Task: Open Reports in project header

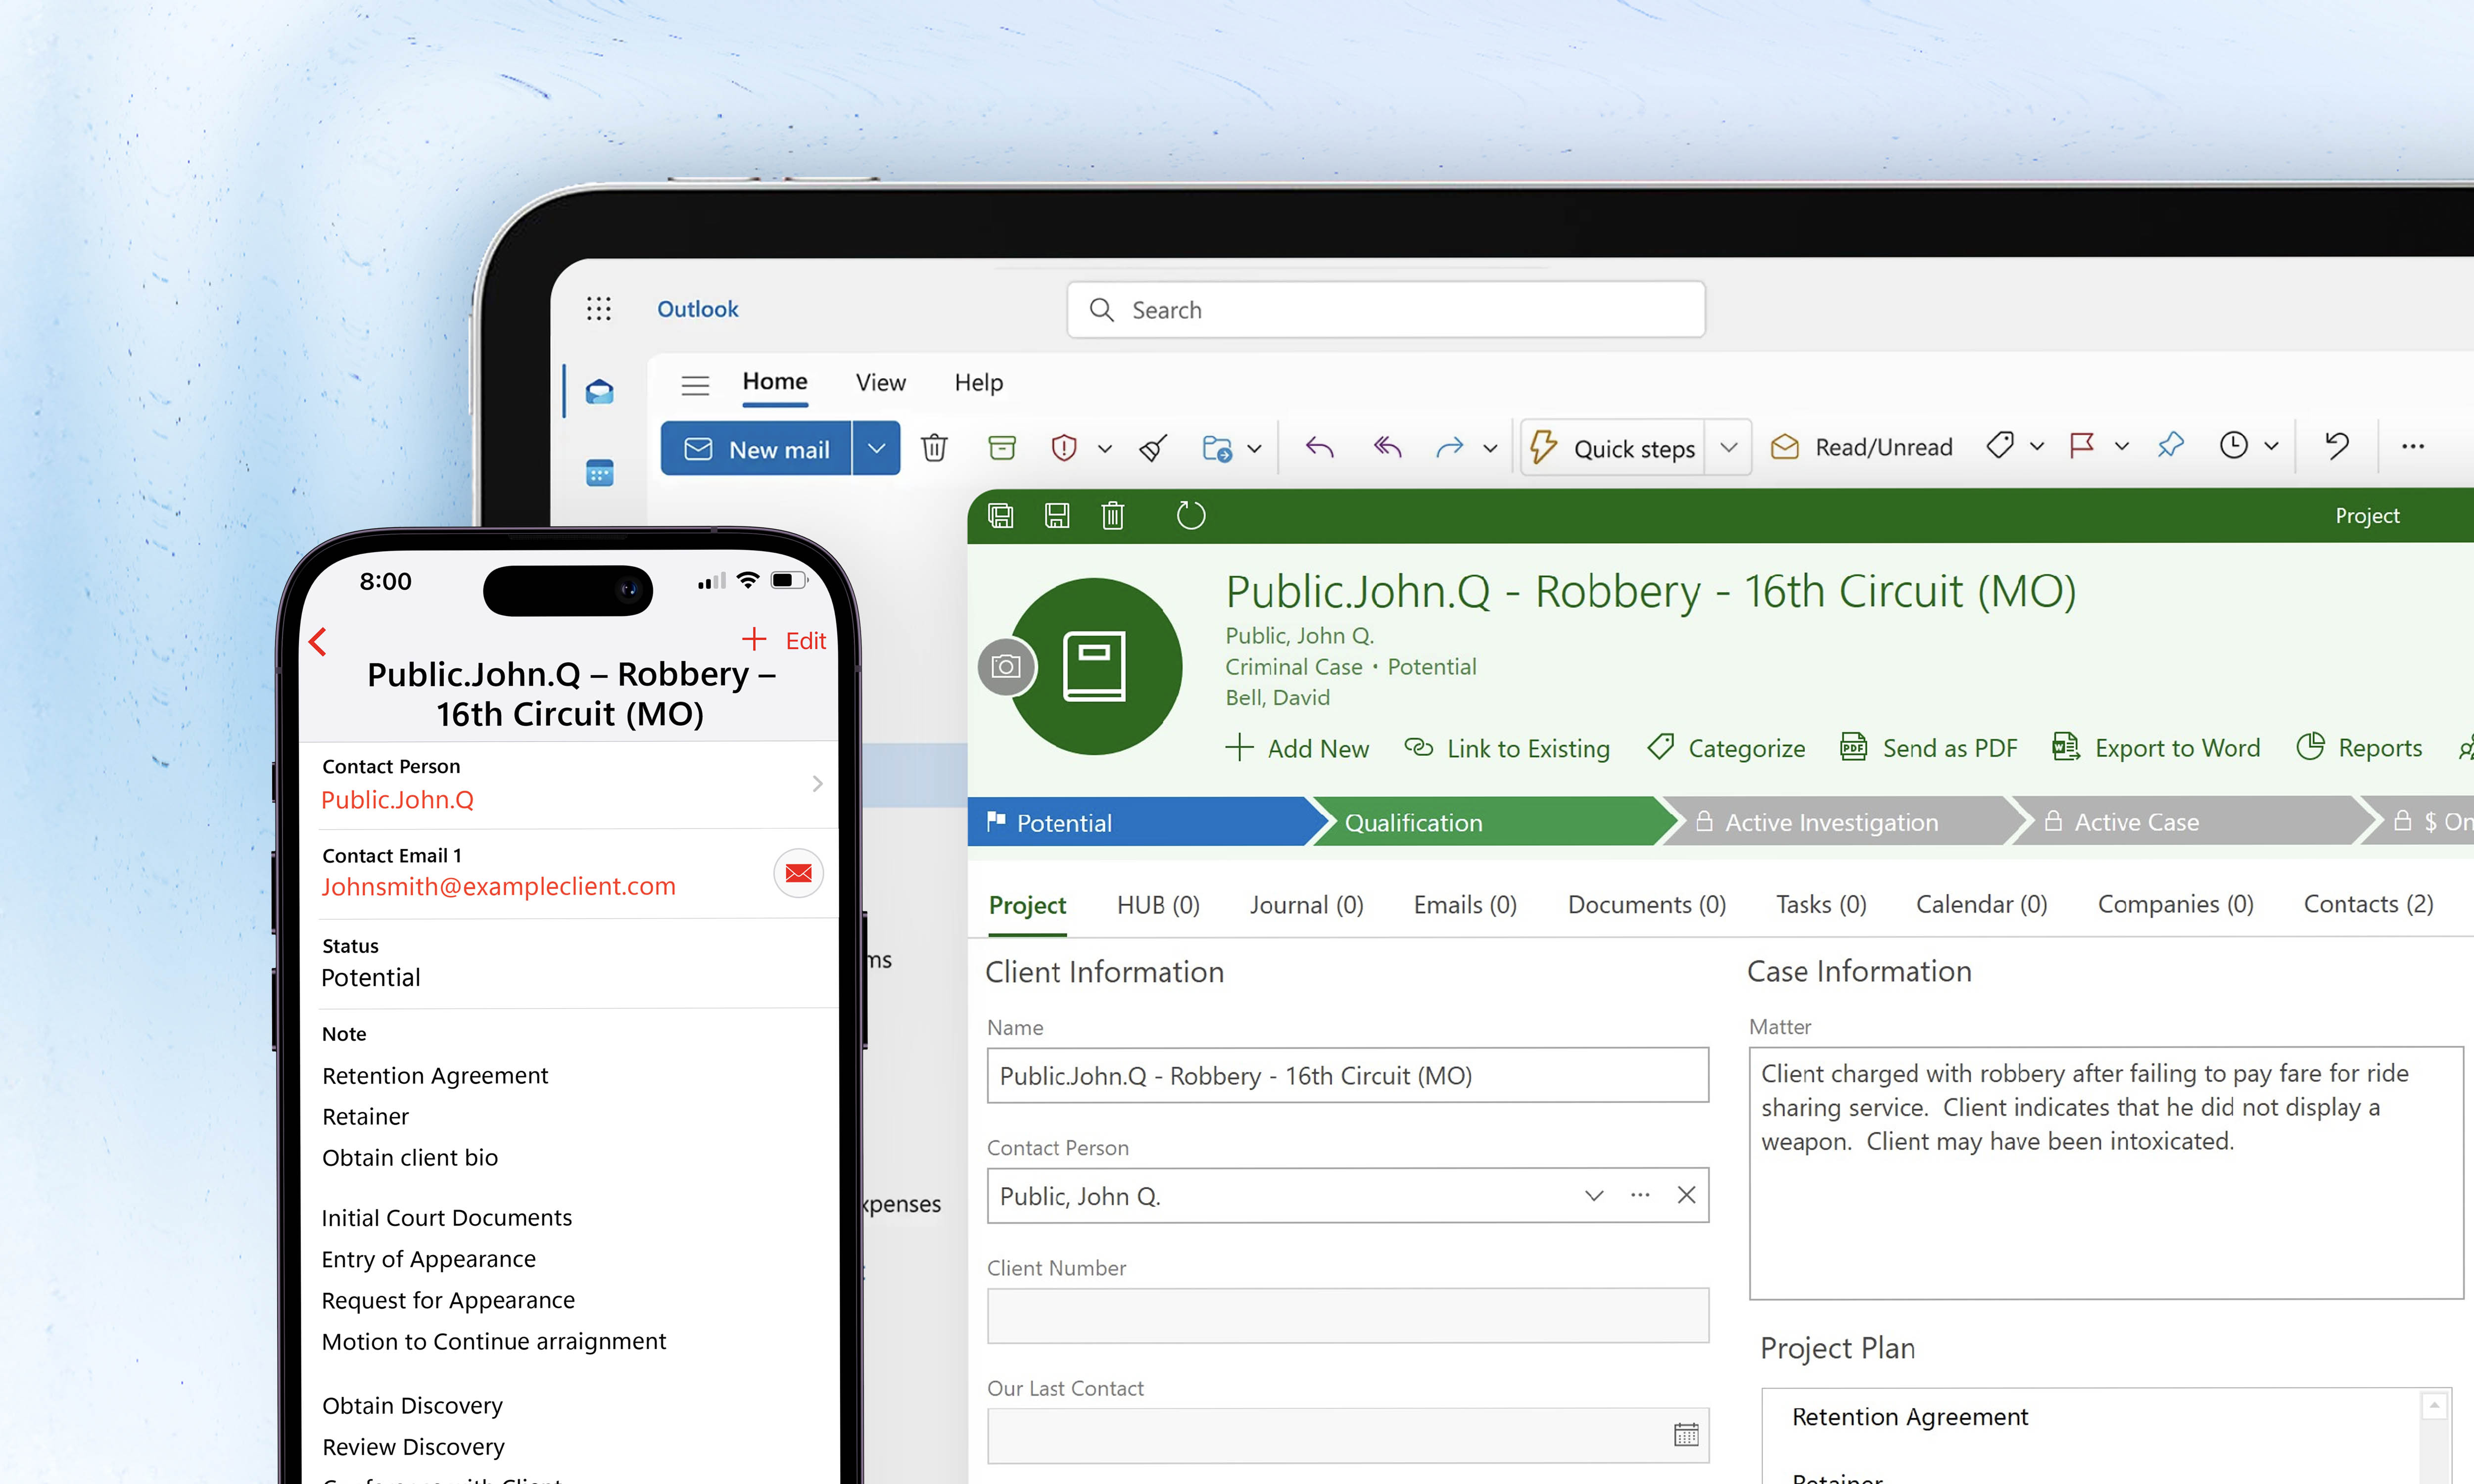Action: point(2359,748)
